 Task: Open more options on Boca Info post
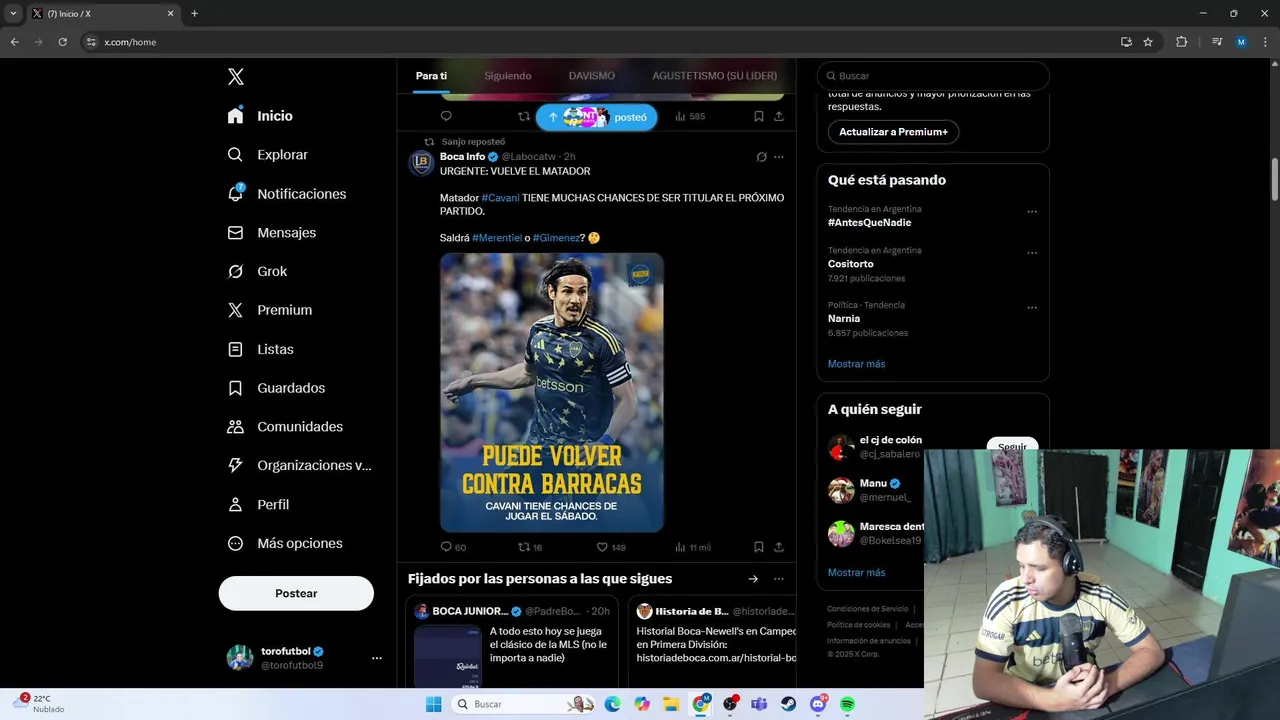779,157
